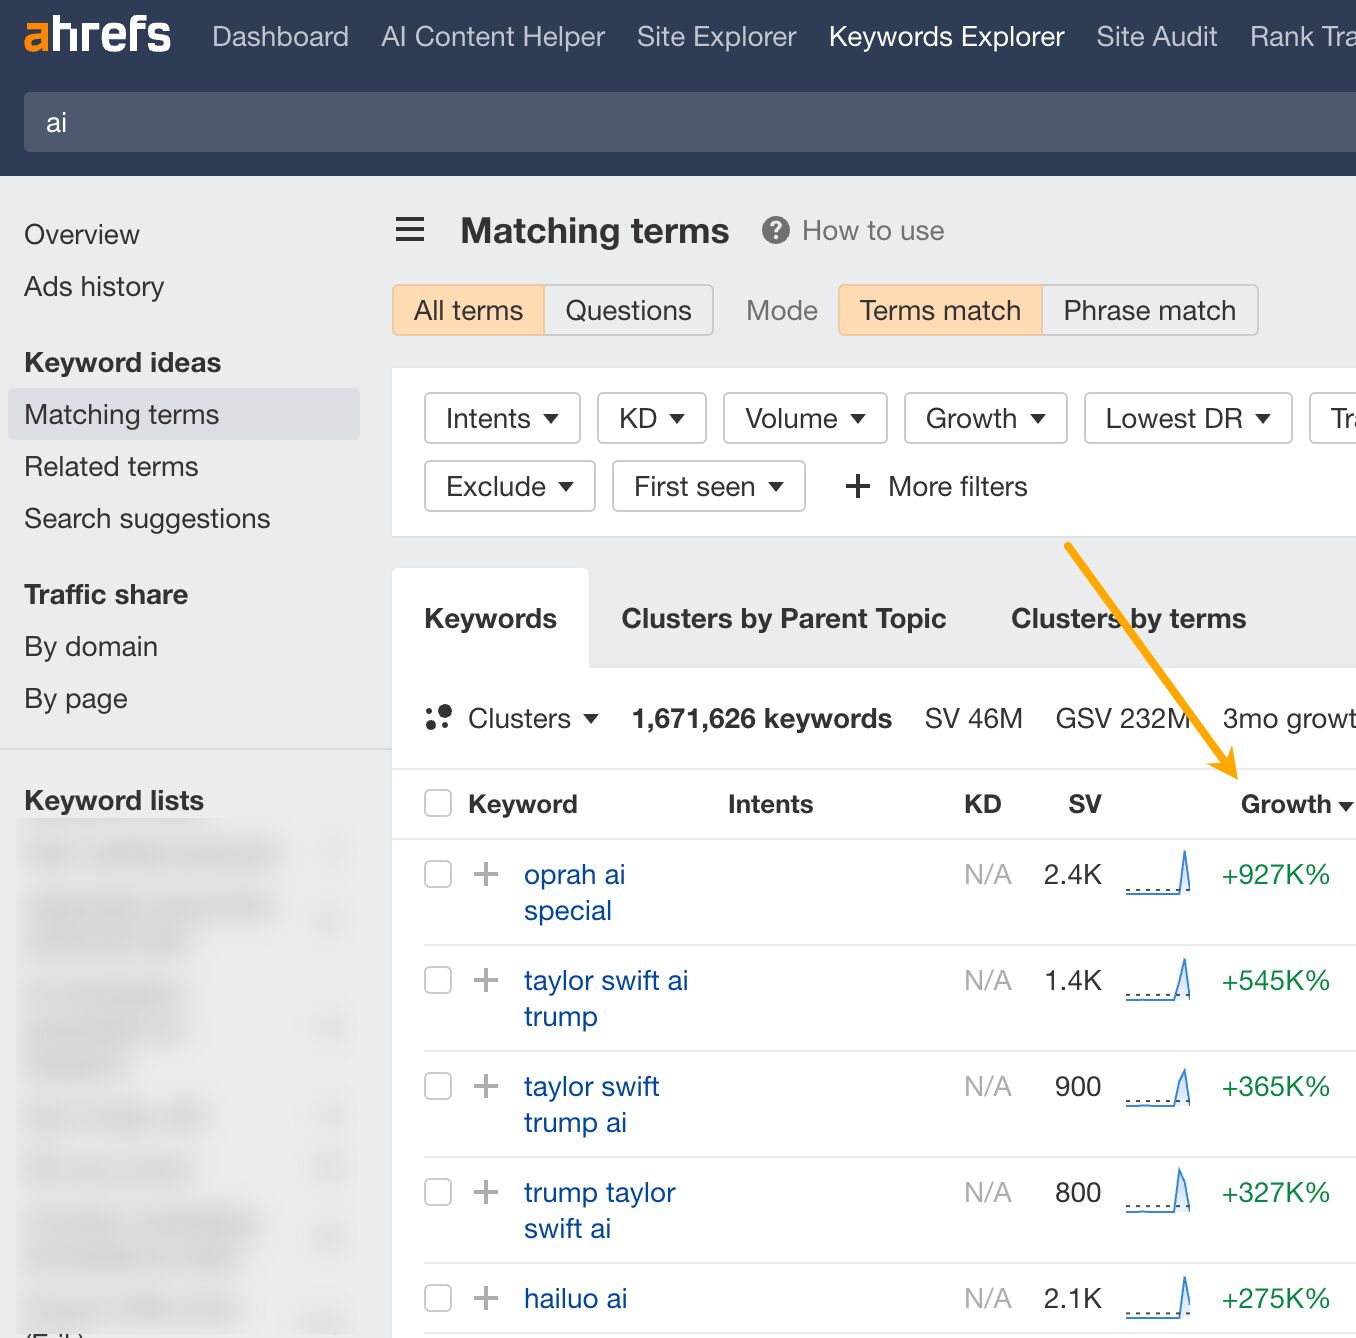Add 'oprah ai special' via its plus icon
1356x1338 pixels.
point(486,873)
